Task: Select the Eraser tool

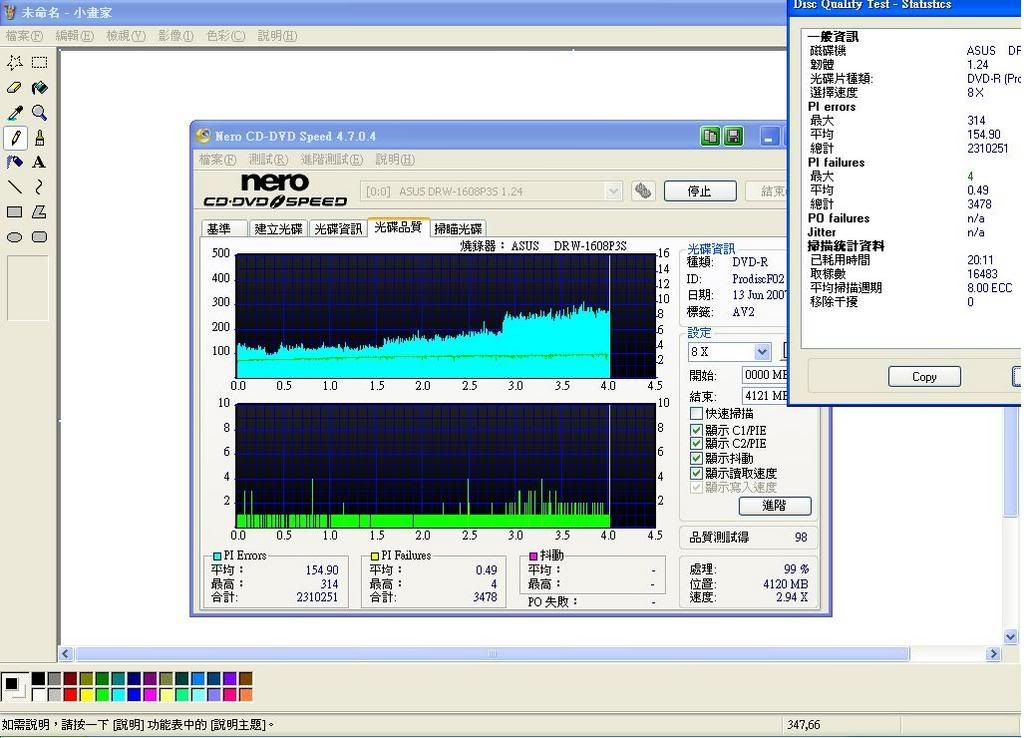Action: 15,88
